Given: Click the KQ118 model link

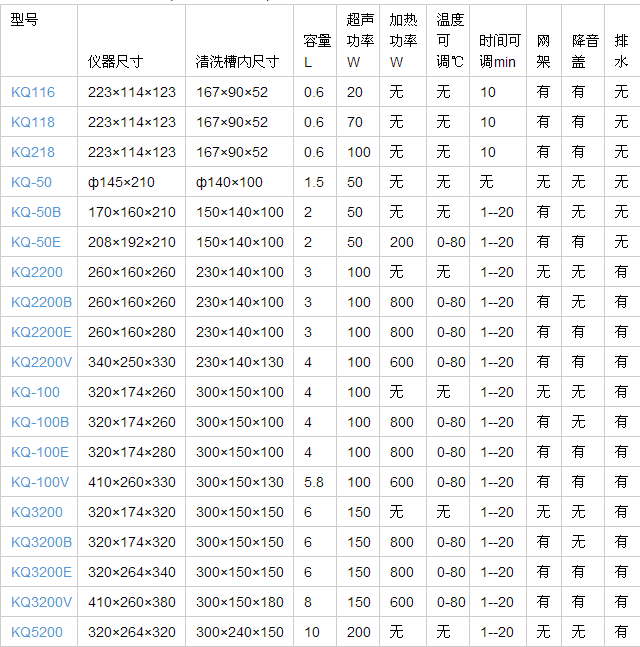Looking at the screenshot, I should [33, 122].
